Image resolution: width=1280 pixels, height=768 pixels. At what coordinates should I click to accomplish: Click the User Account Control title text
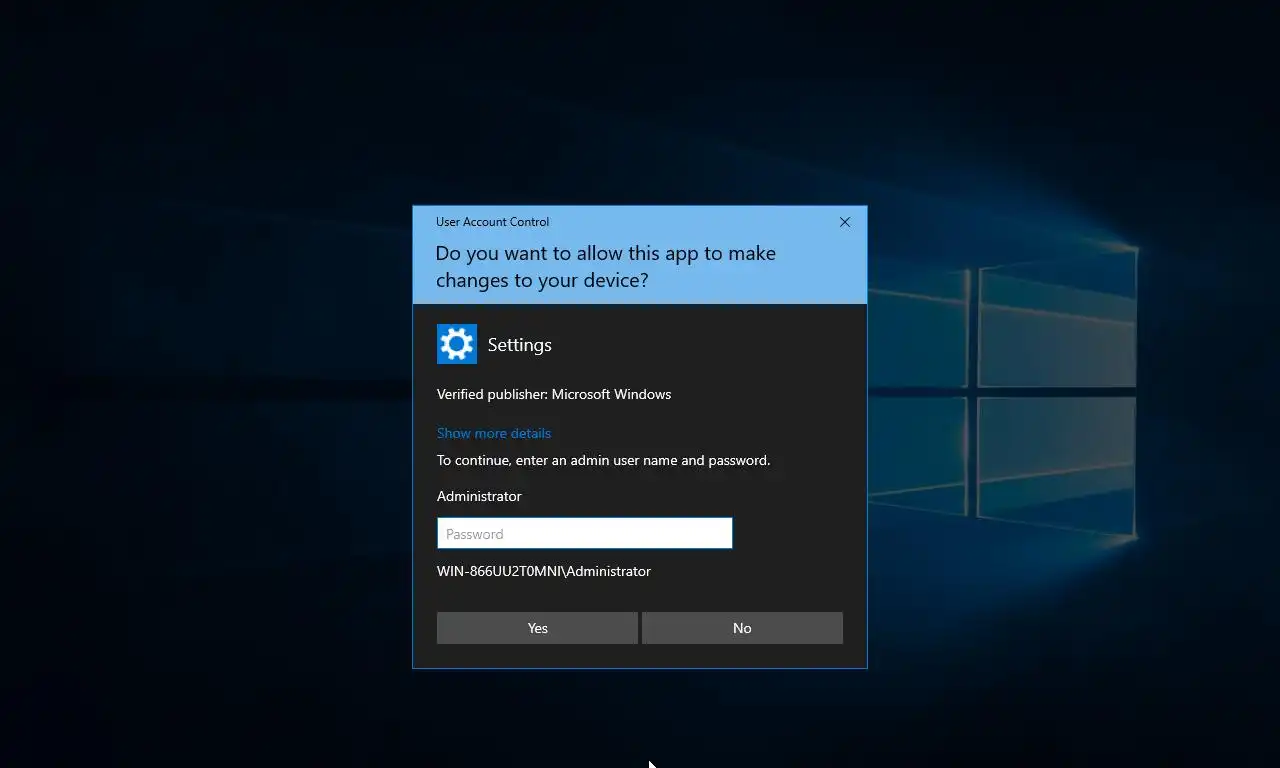pyautogui.click(x=492, y=222)
